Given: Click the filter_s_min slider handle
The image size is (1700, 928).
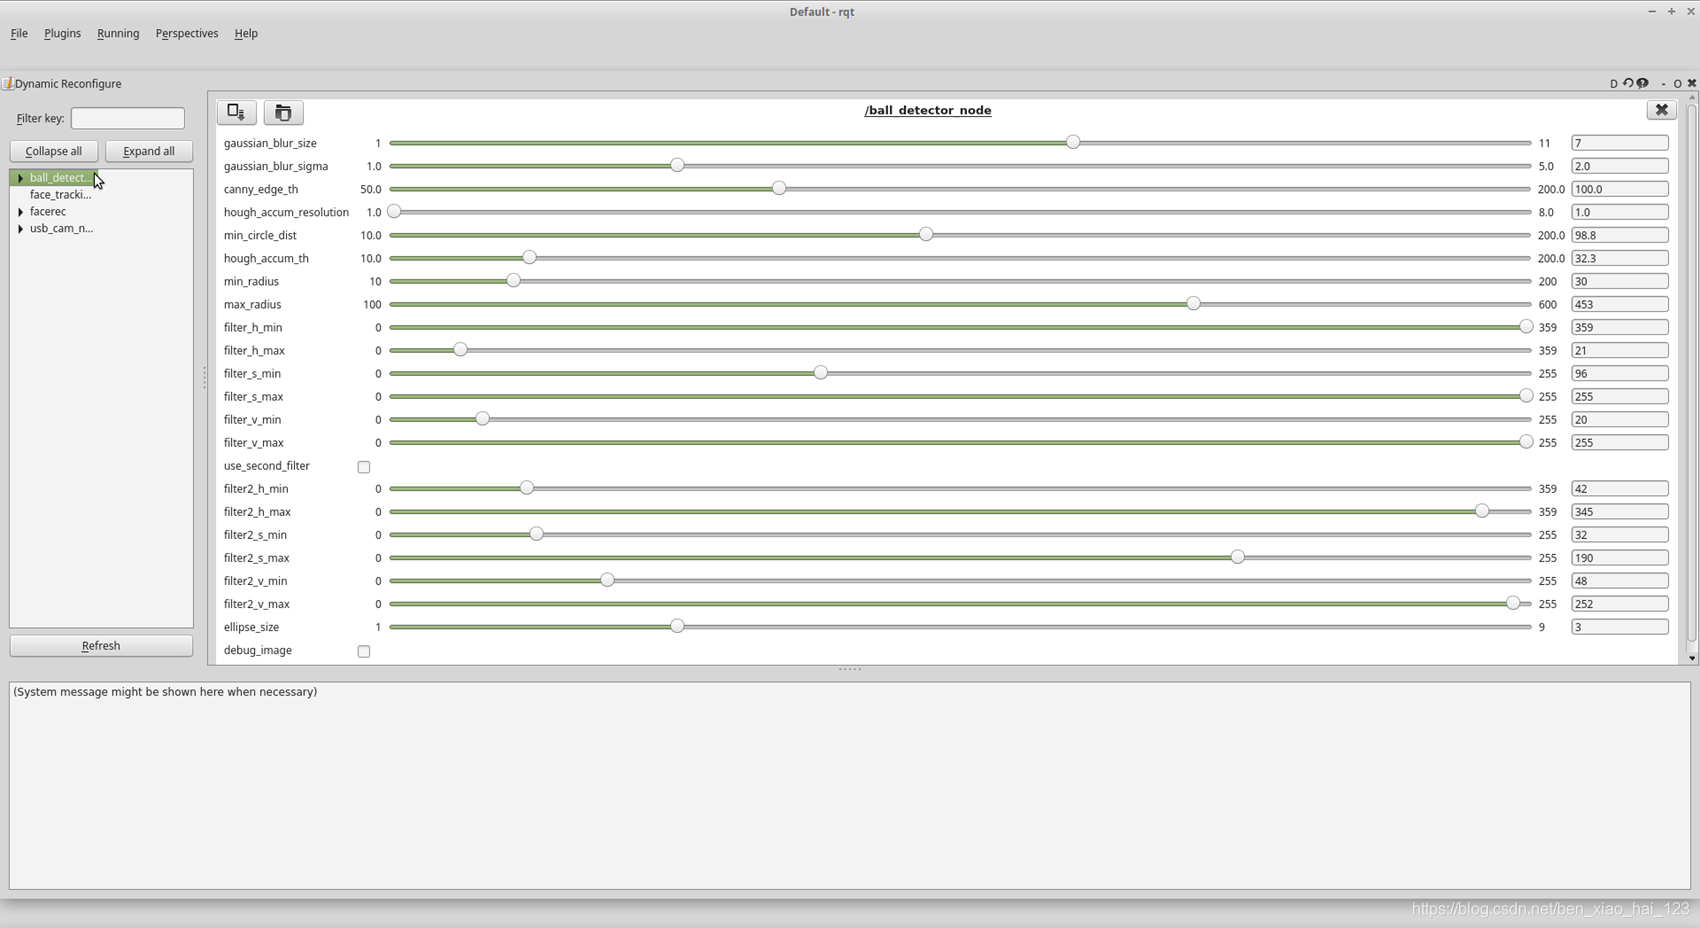Looking at the screenshot, I should [x=821, y=373].
